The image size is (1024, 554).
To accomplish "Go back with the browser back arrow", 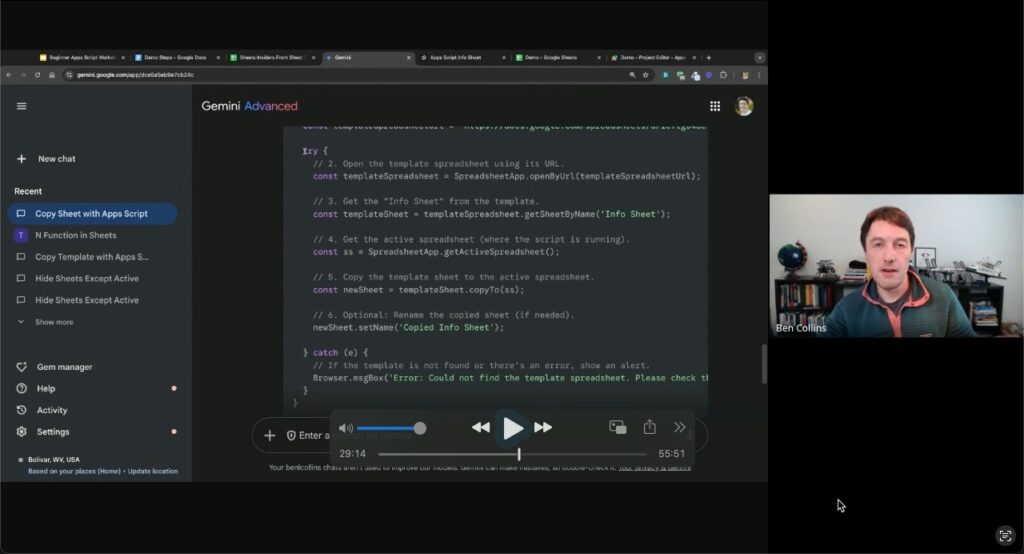I will pyautogui.click(x=8, y=75).
